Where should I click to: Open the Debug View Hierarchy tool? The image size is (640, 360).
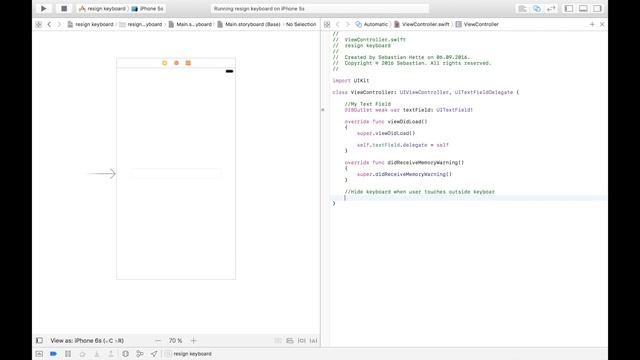coord(125,354)
